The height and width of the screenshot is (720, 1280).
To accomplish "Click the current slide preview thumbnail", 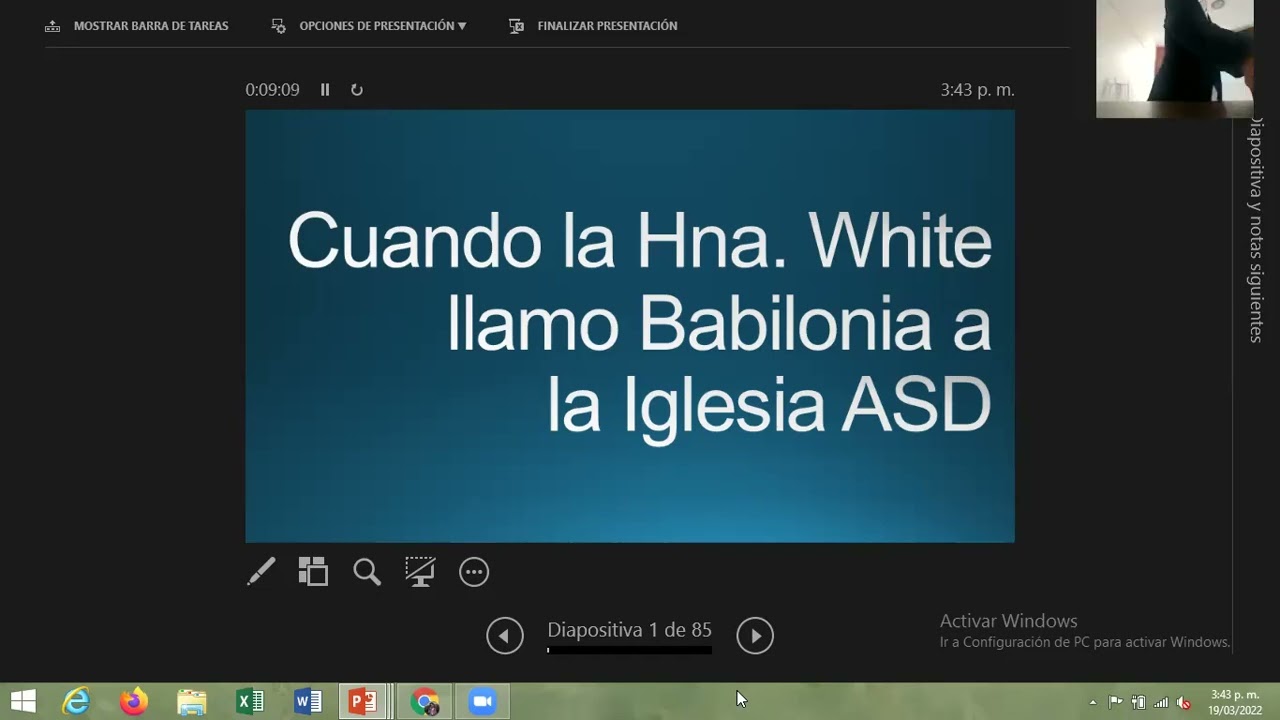I will pos(630,326).
